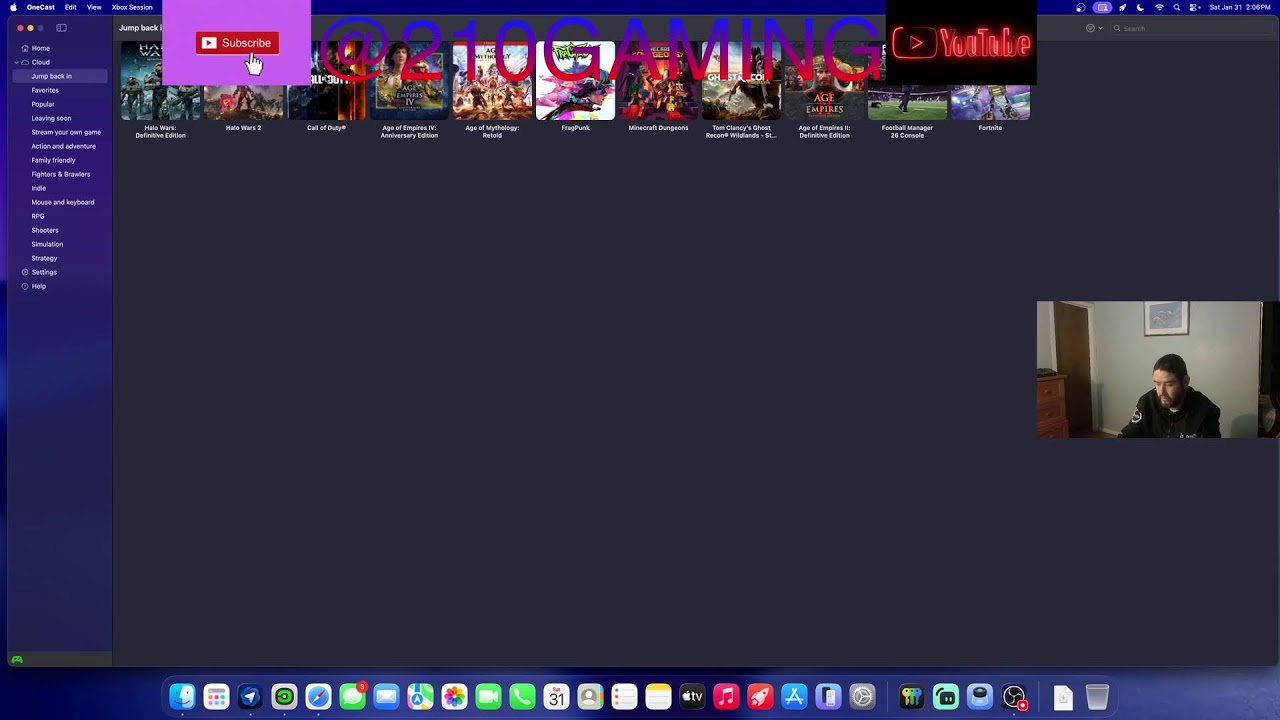Show the Popular games list

tap(43, 104)
